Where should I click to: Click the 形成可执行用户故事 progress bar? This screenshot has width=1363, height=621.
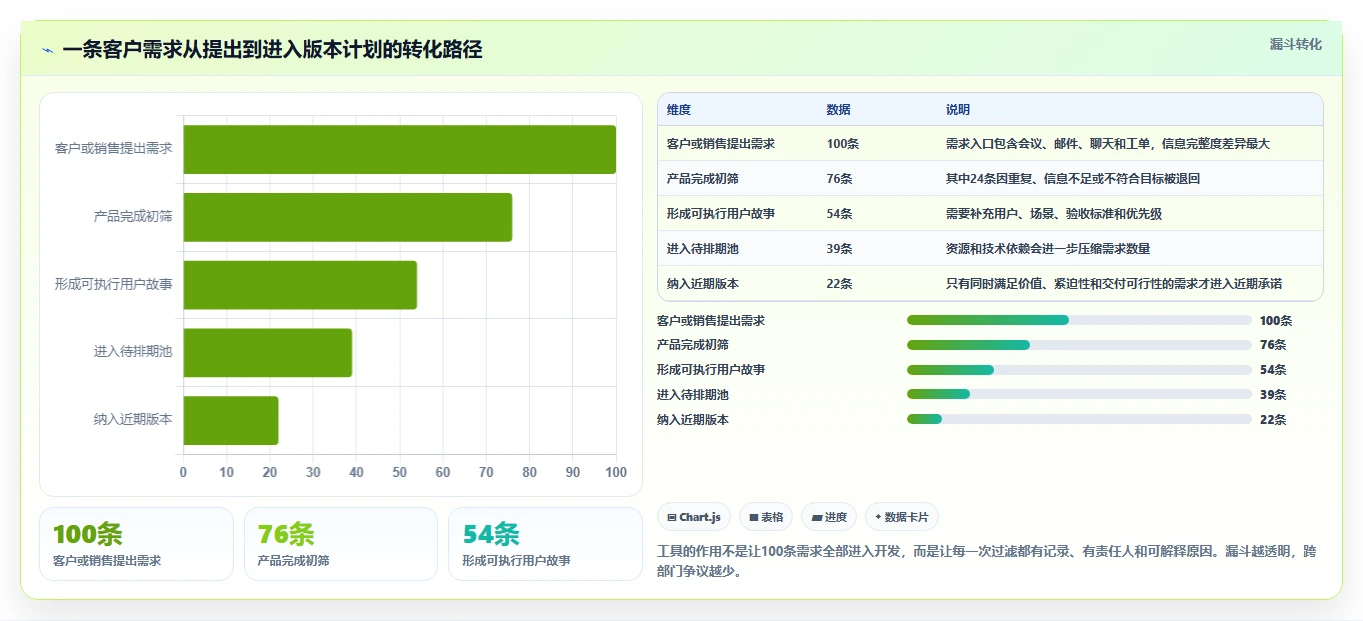coord(1079,370)
